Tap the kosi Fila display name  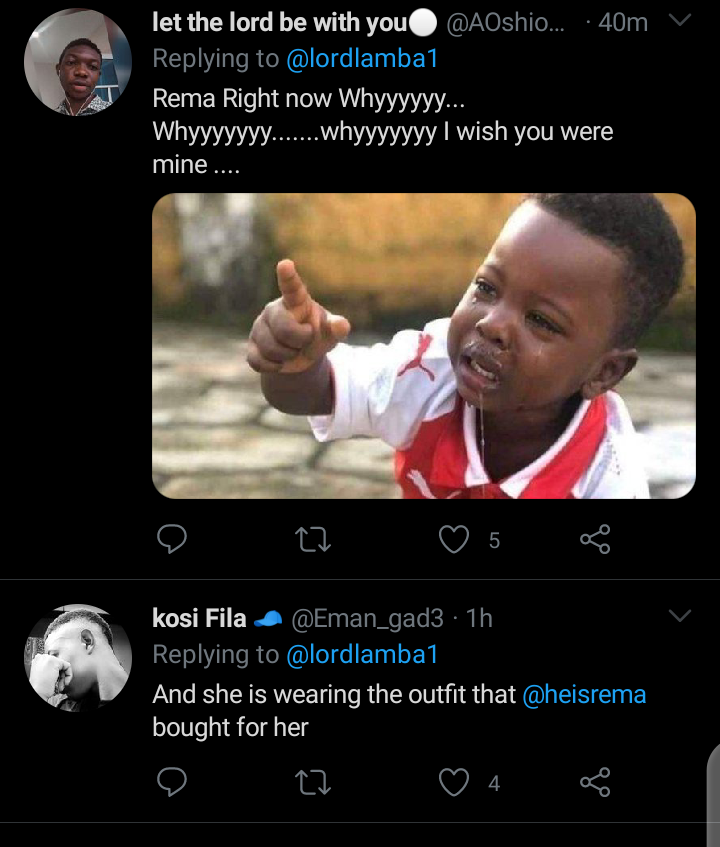point(199,618)
